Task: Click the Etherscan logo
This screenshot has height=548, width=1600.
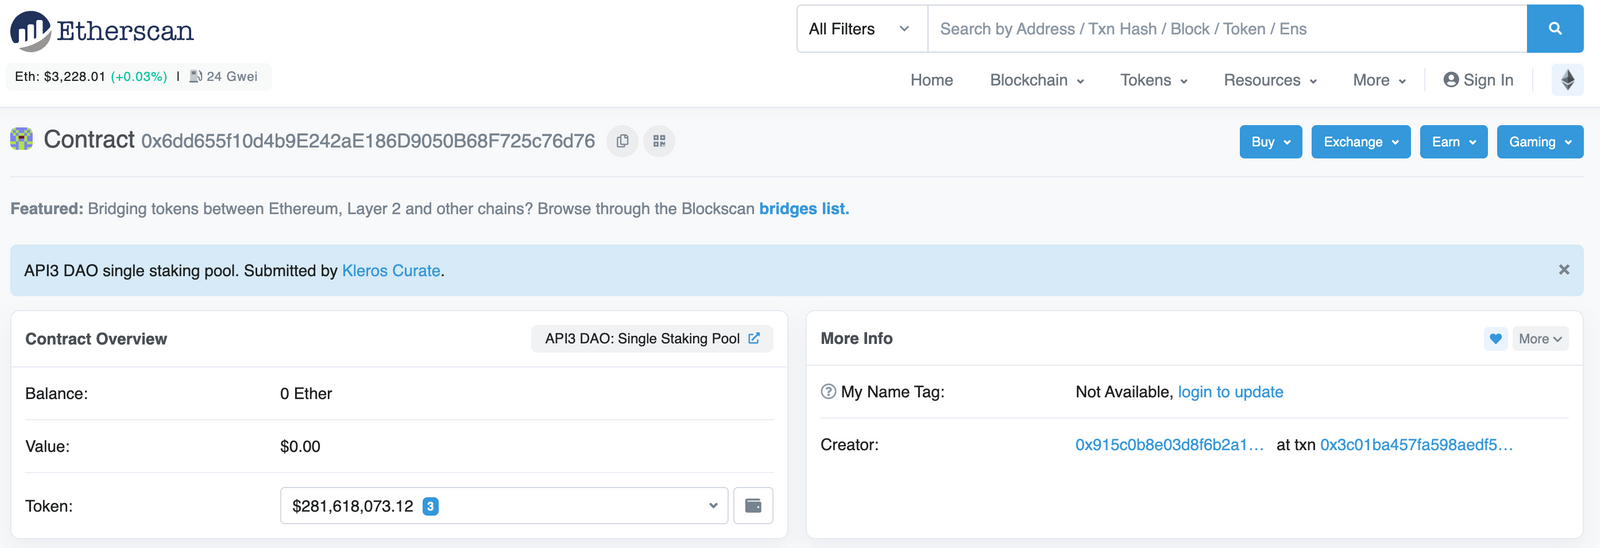Action: click(102, 31)
